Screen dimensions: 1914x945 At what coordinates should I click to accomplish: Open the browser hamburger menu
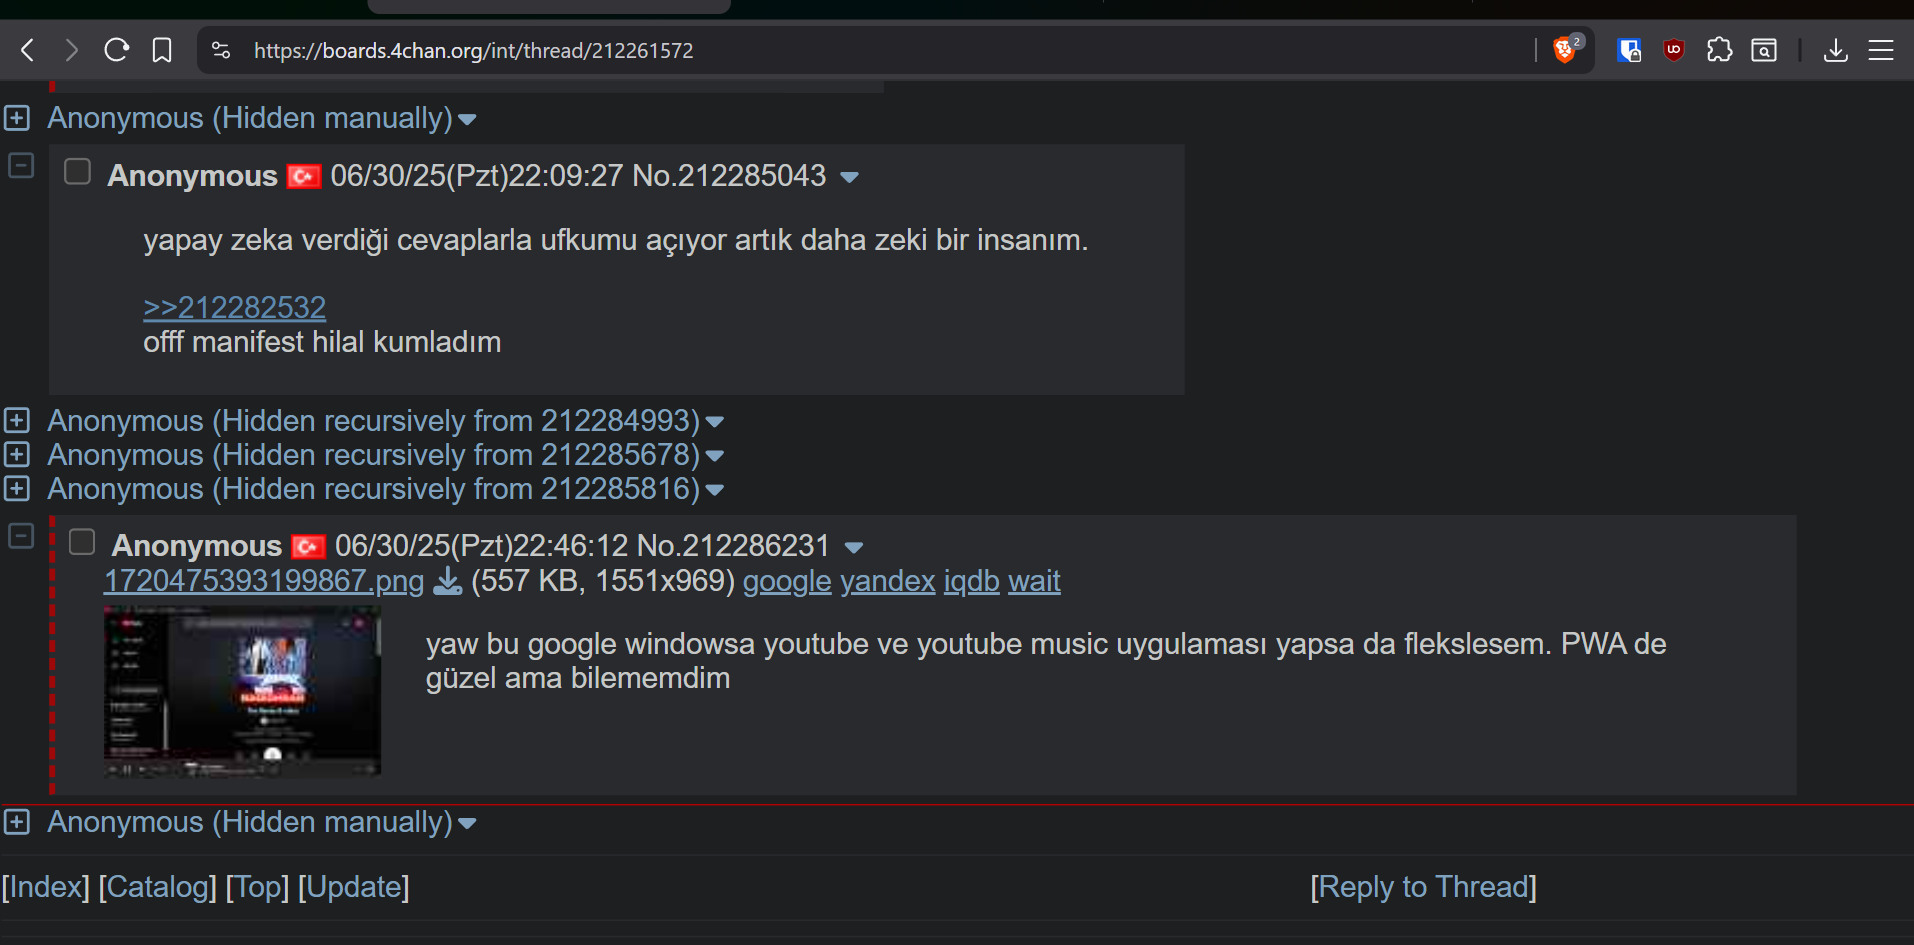point(1881,50)
